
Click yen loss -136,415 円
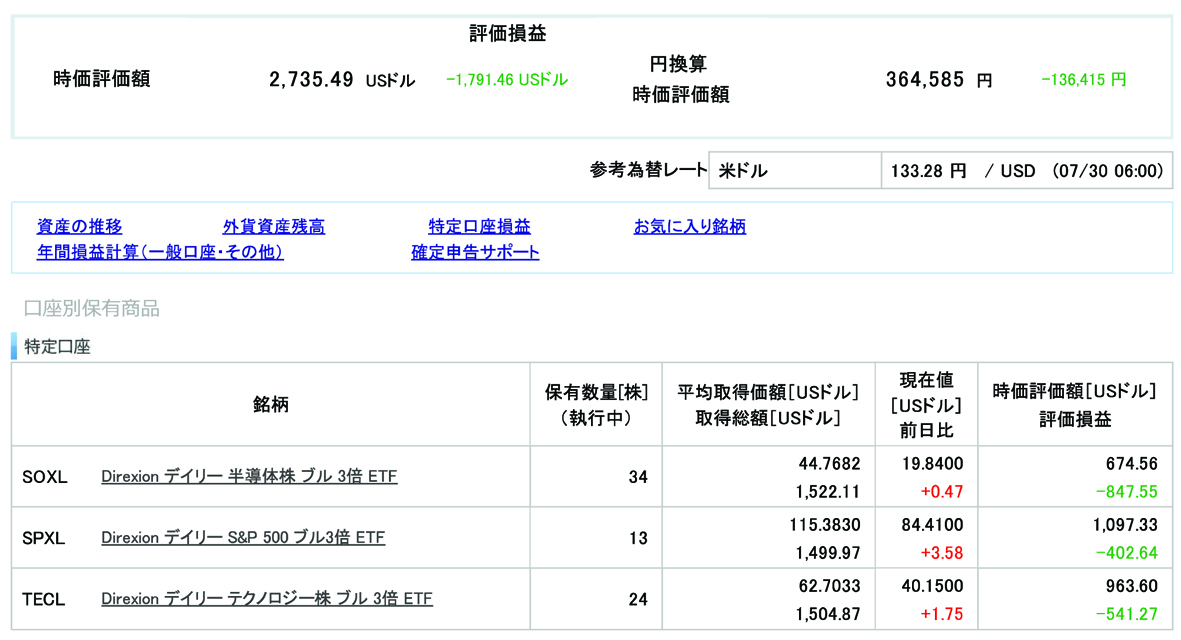[x=1083, y=80]
